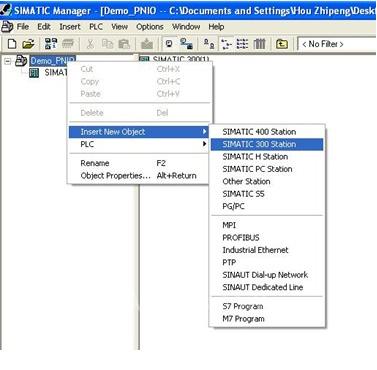The image size is (377, 370).
Task: Select Industrial Ethernet in submenu
Action: pyautogui.click(x=255, y=250)
